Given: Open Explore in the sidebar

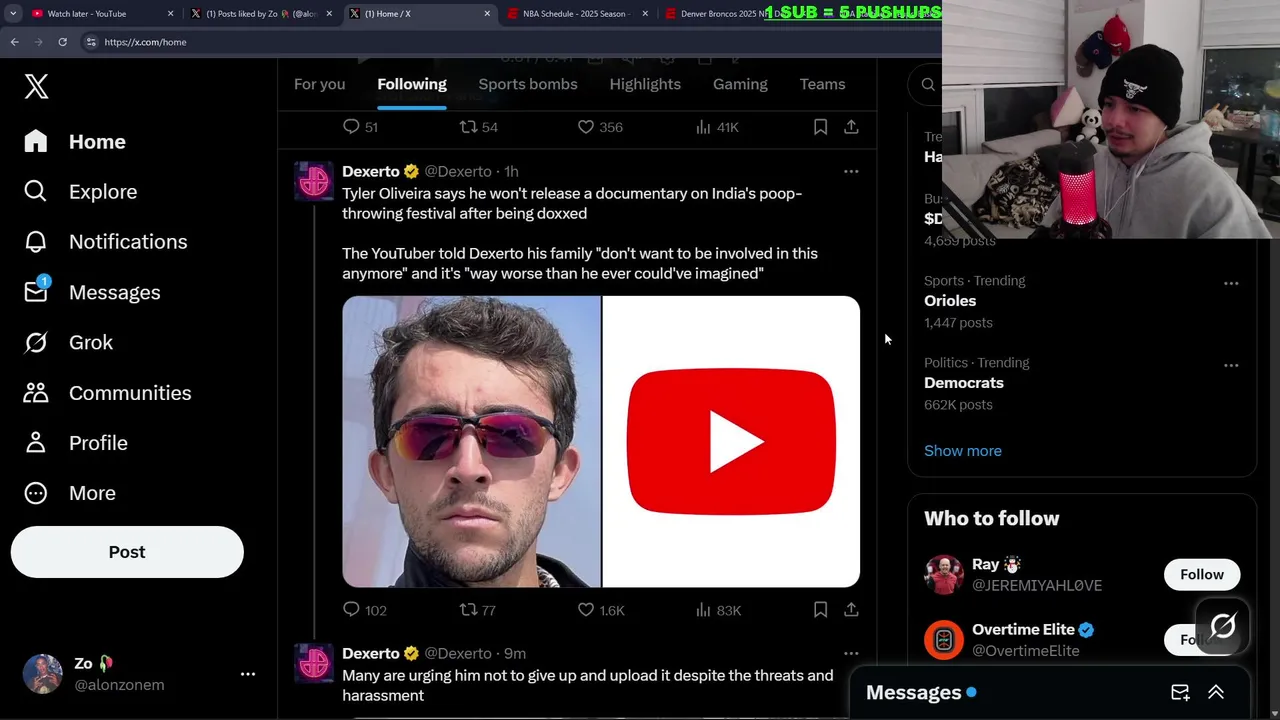Looking at the screenshot, I should click(80, 192).
